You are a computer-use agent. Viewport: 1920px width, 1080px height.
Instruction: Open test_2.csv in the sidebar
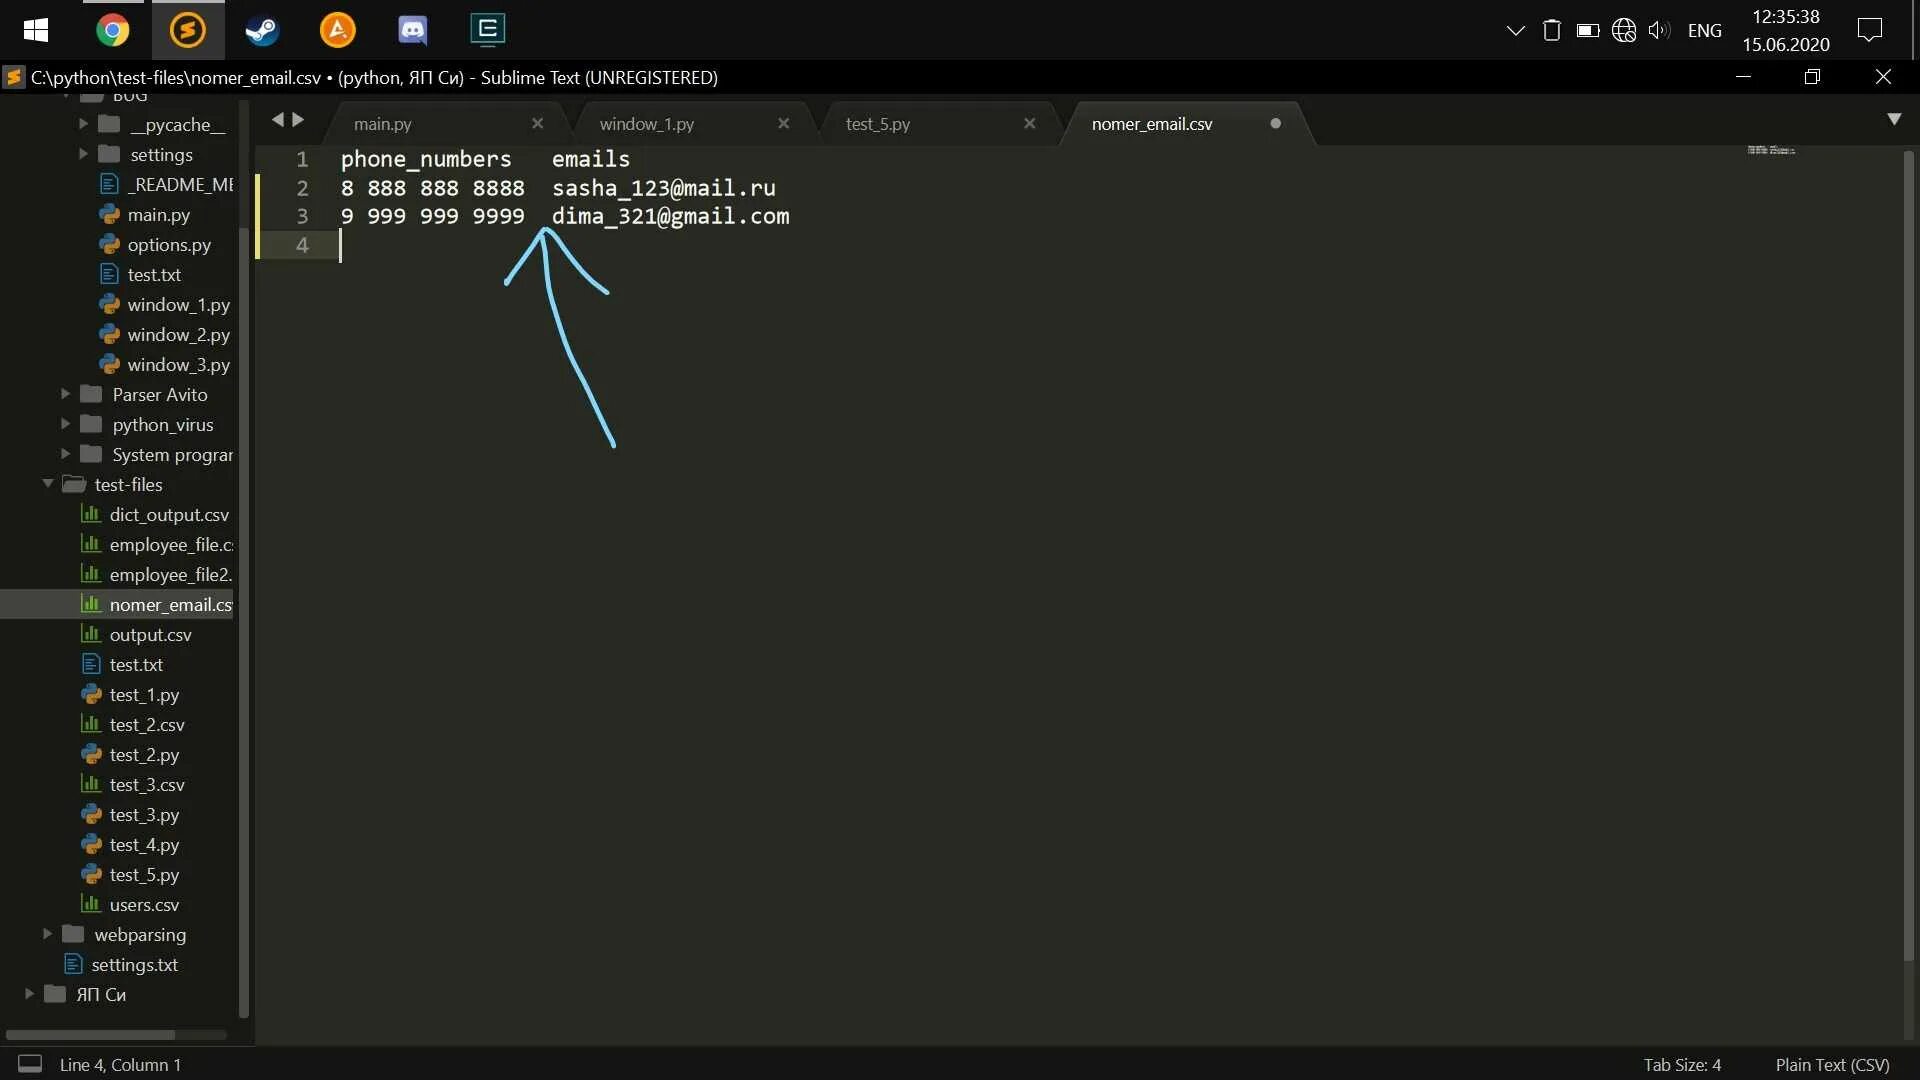[147, 725]
